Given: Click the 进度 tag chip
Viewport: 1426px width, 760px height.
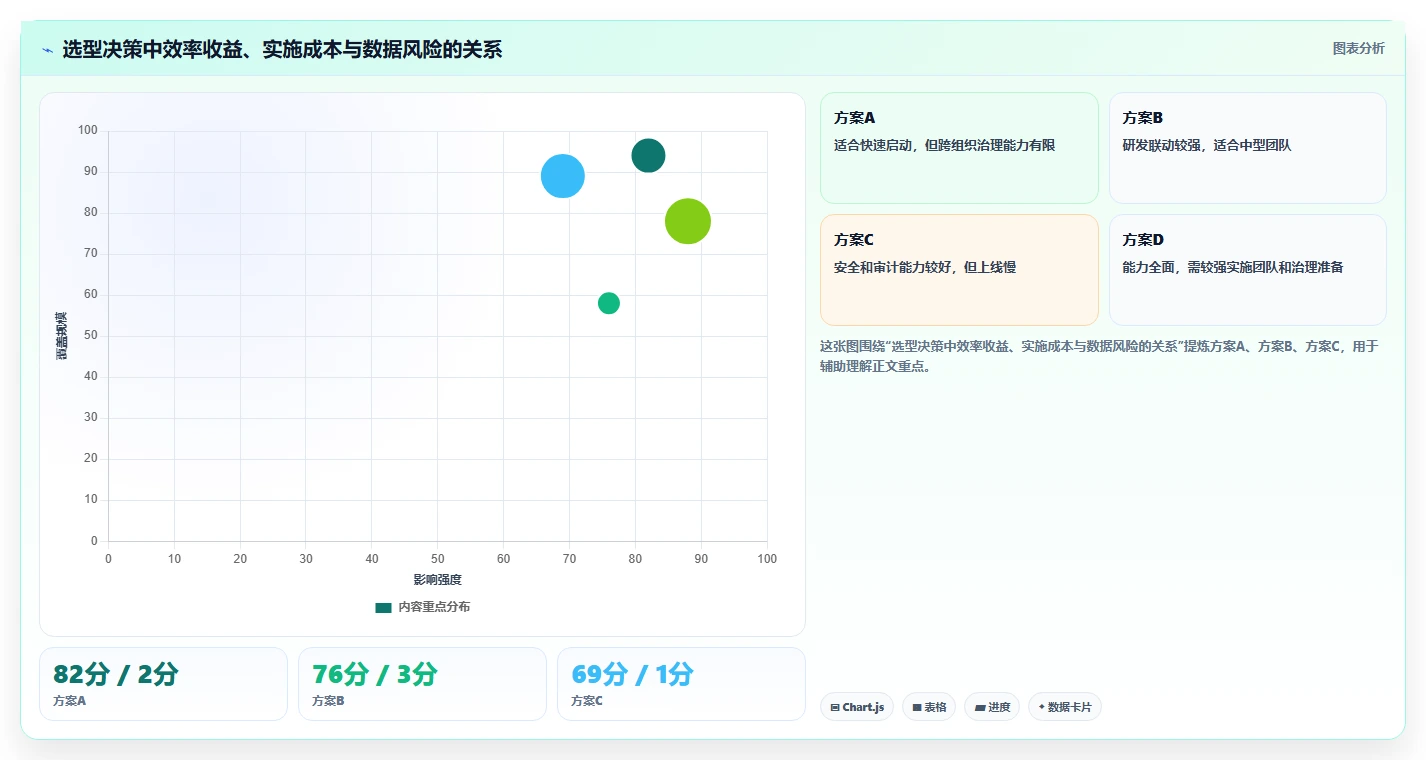Looking at the screenshot, I should tap(992, 707).
